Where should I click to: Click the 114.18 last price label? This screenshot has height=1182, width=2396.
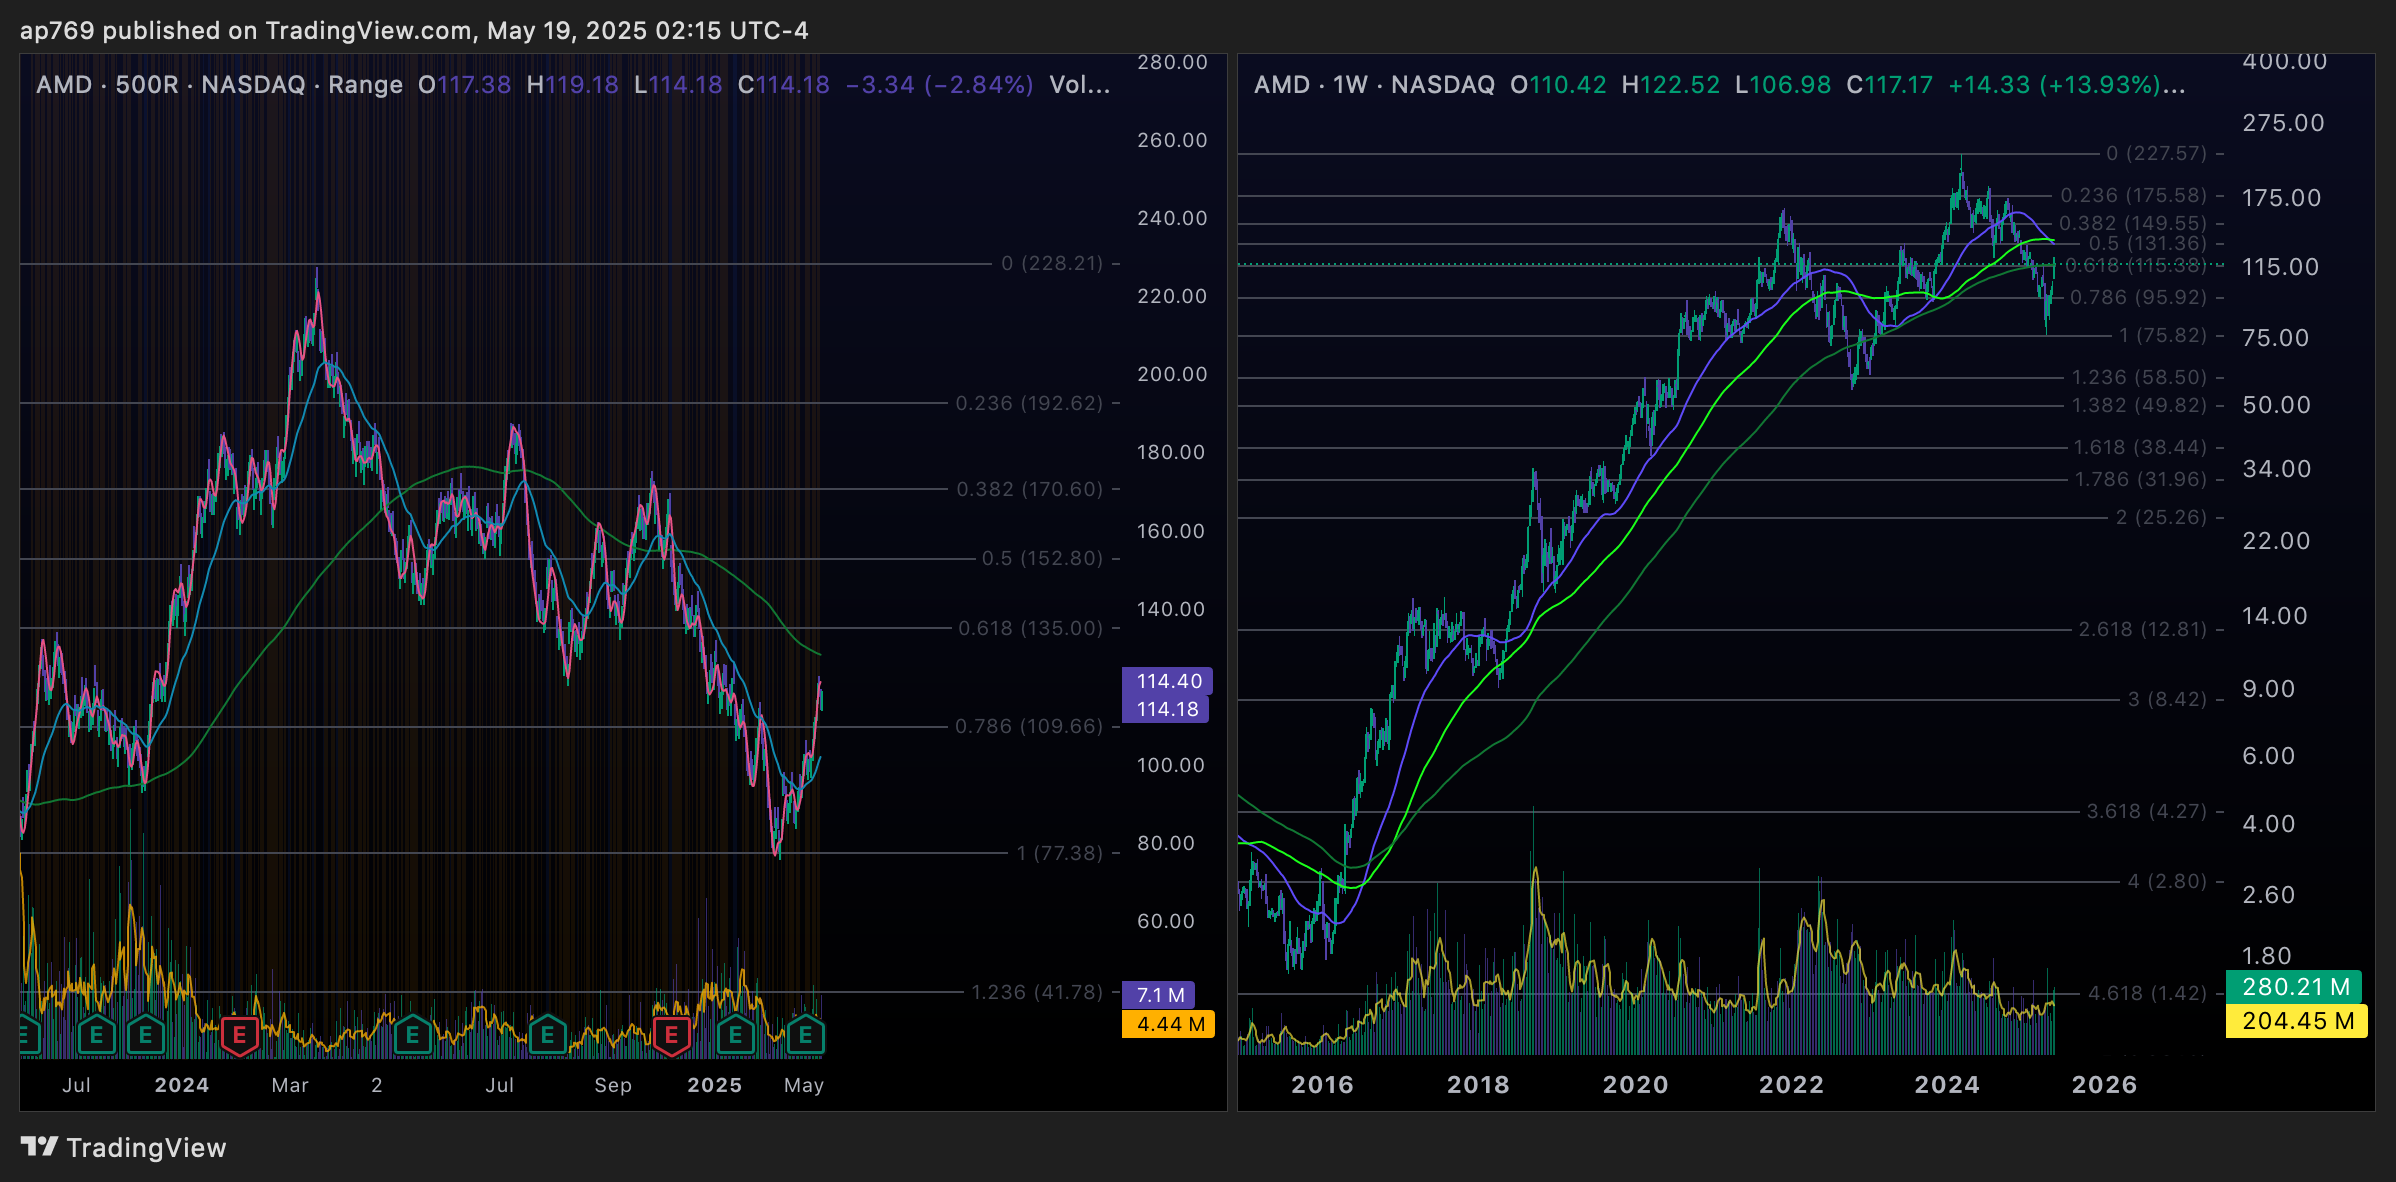[1166, 709]
